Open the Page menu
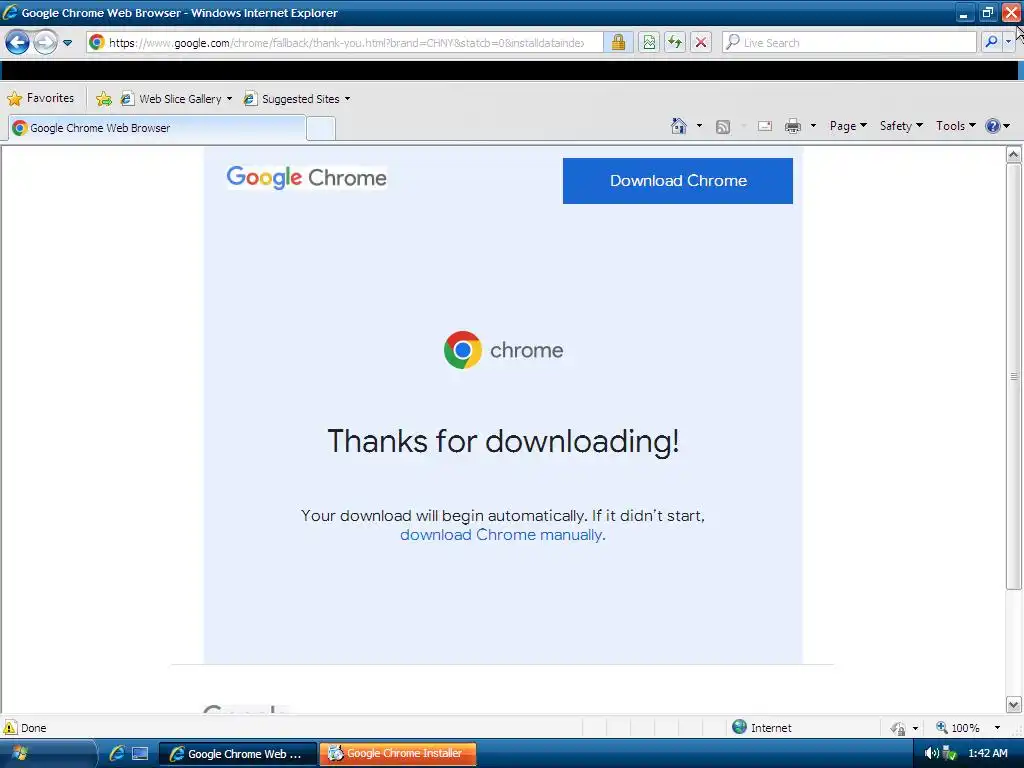The width and height of the screenshot is (1024, 768). tap(848, 126)
